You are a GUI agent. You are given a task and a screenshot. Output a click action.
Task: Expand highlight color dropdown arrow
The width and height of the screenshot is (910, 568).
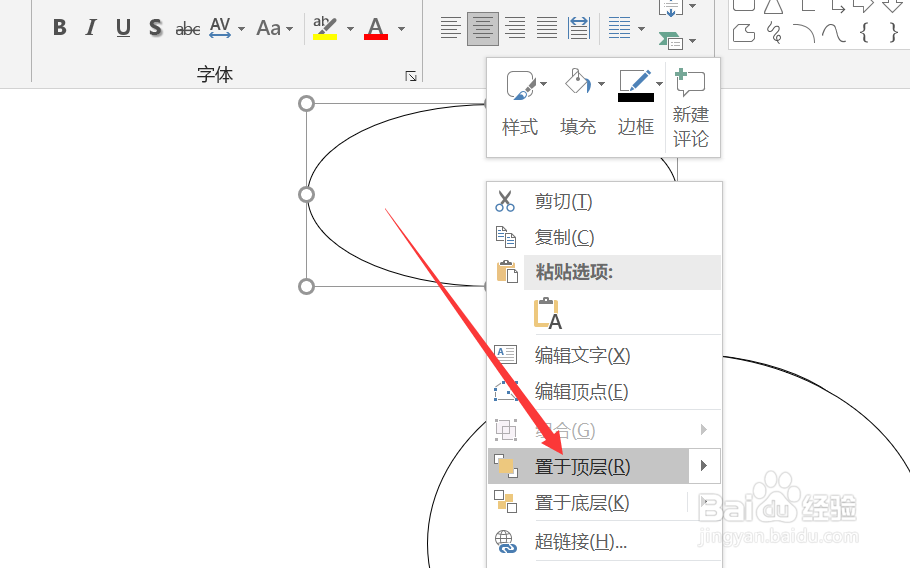click(x=350, y=28)
